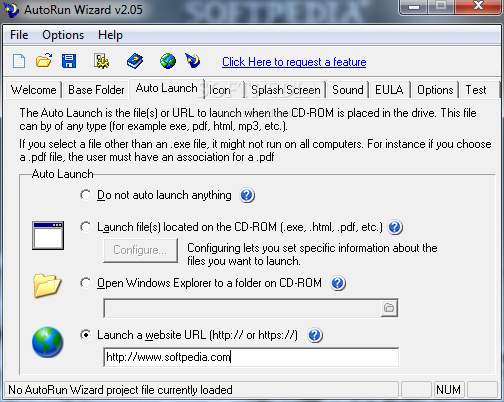Click the Configure... button
The height and width of the screenshot is (402, 504).
(140, 250)
